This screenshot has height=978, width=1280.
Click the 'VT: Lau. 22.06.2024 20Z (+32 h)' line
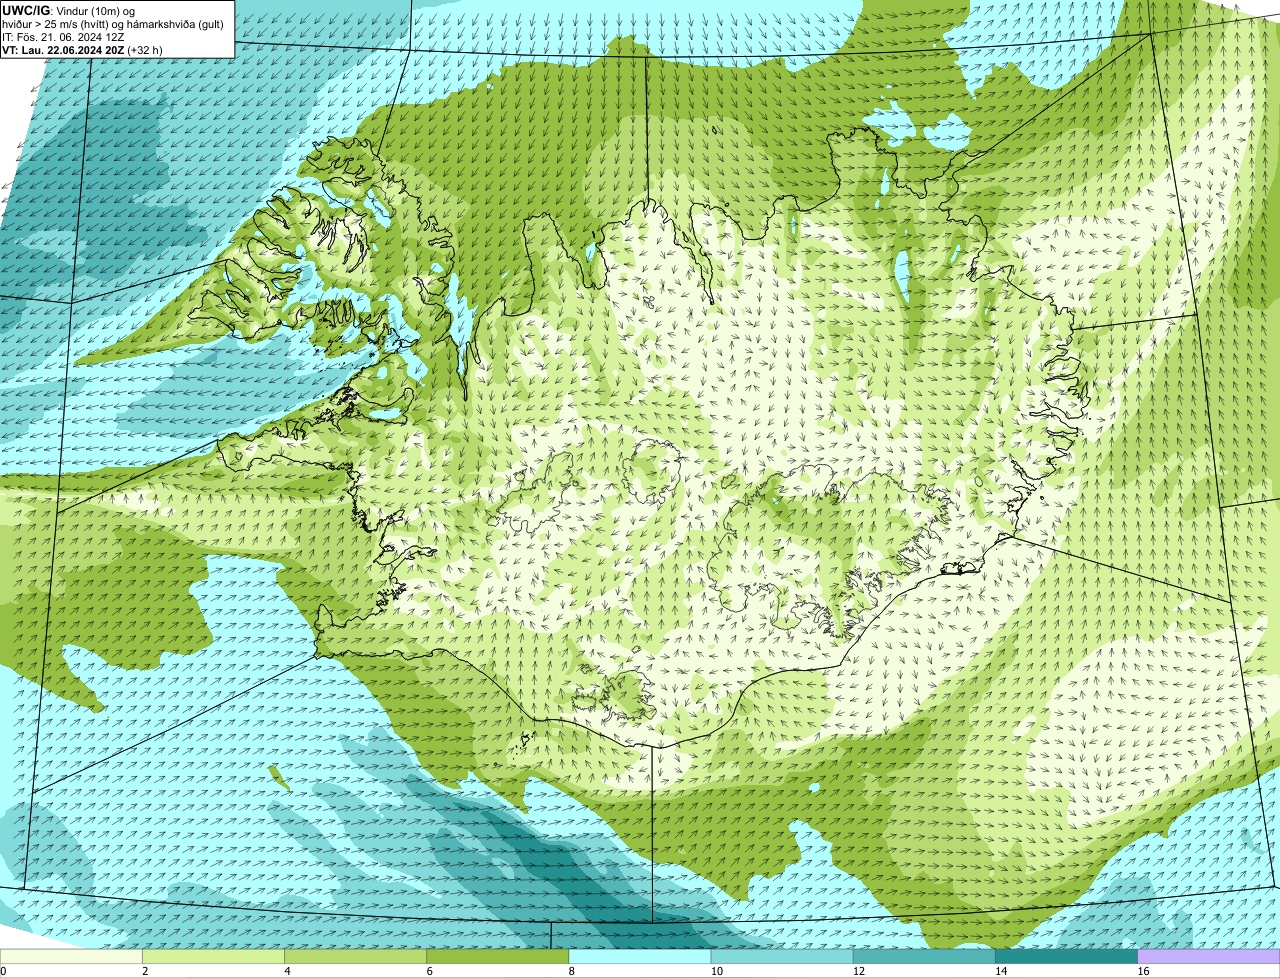83,49
